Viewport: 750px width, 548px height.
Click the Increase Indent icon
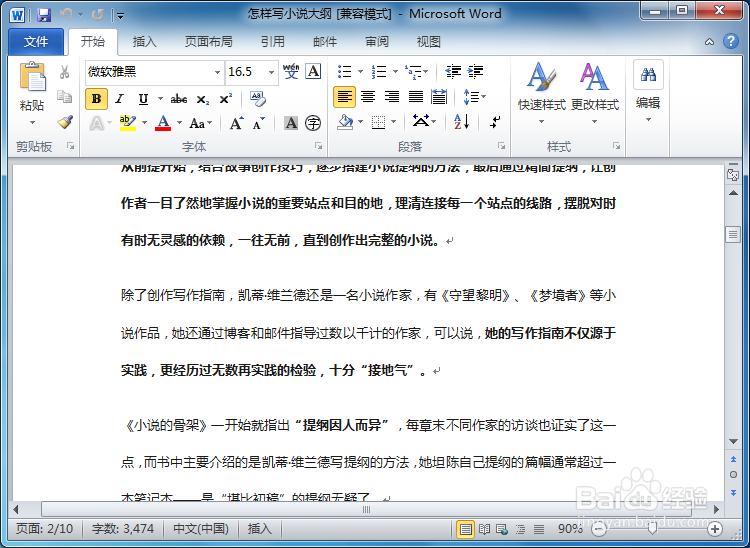(475, 72)
